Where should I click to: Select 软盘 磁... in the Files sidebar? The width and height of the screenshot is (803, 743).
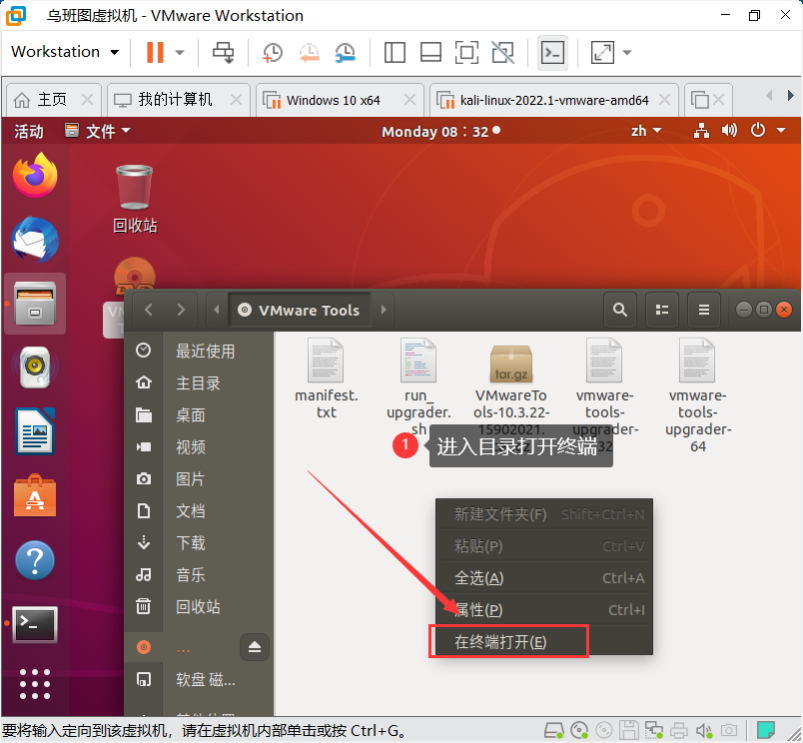200,680
